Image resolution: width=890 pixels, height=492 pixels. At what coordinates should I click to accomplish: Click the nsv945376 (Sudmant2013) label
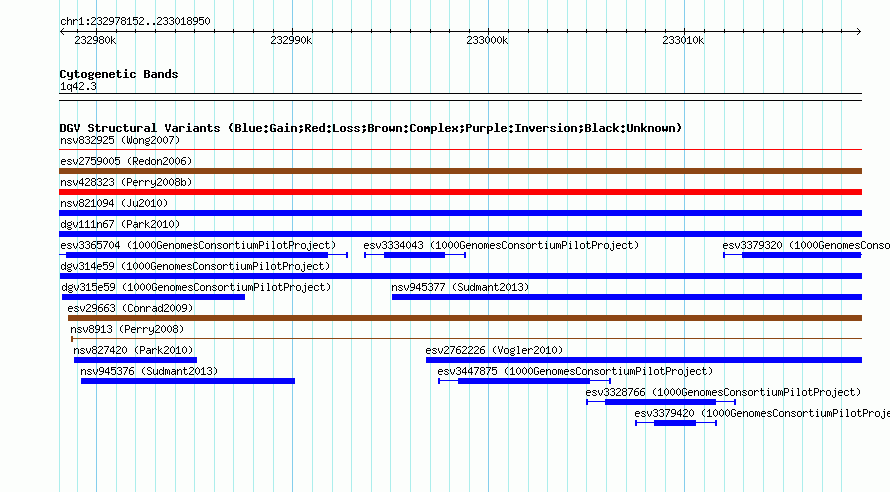click(x=149, y=371)
